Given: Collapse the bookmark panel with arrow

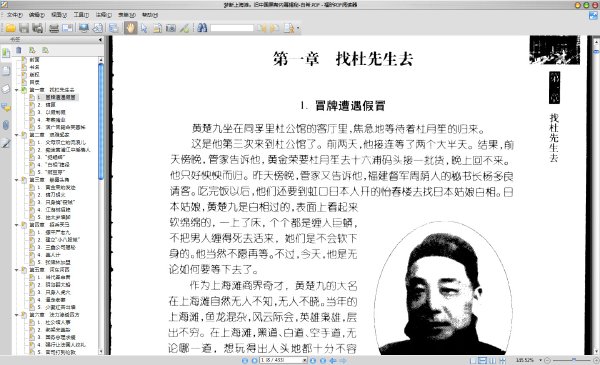Looking at the screenshot, I should [x=100, y=40].
